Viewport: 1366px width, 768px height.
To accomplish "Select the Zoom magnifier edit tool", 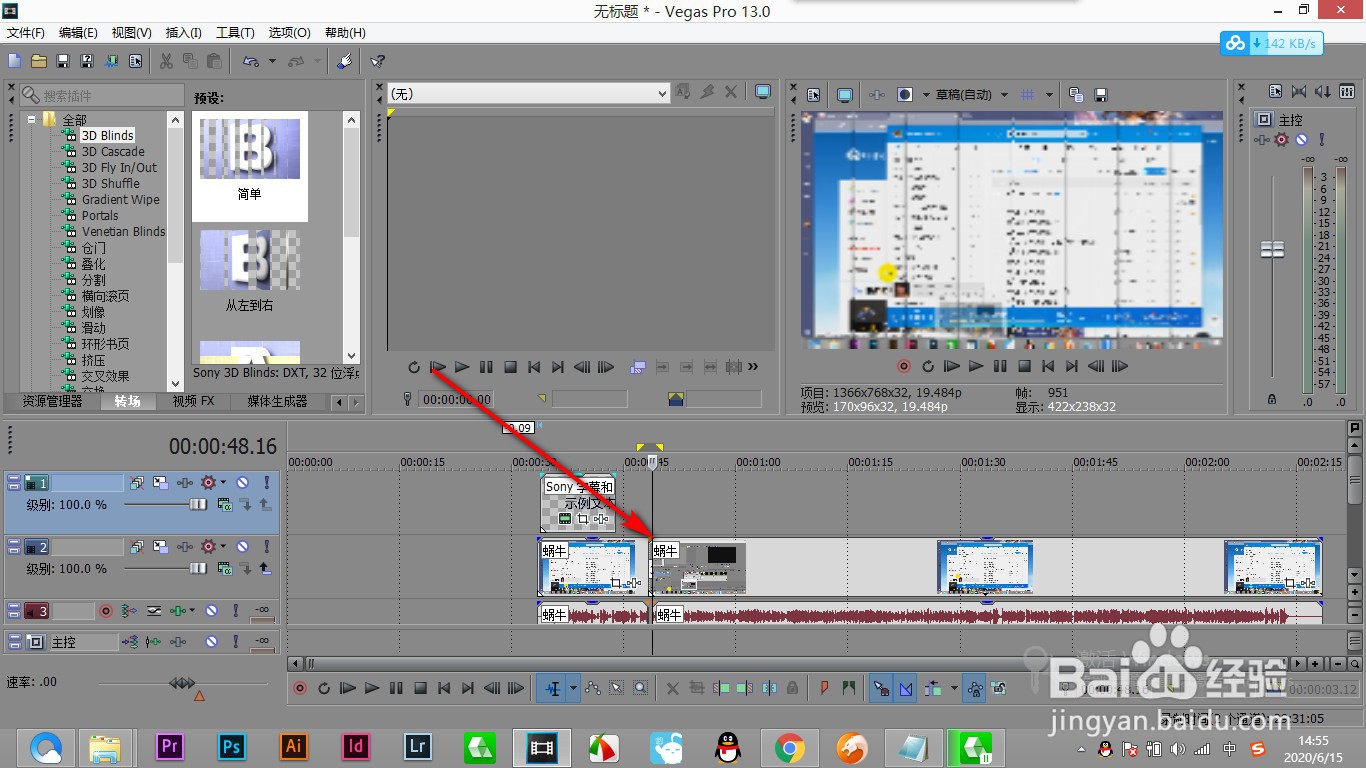I will (x=641, y=687).
